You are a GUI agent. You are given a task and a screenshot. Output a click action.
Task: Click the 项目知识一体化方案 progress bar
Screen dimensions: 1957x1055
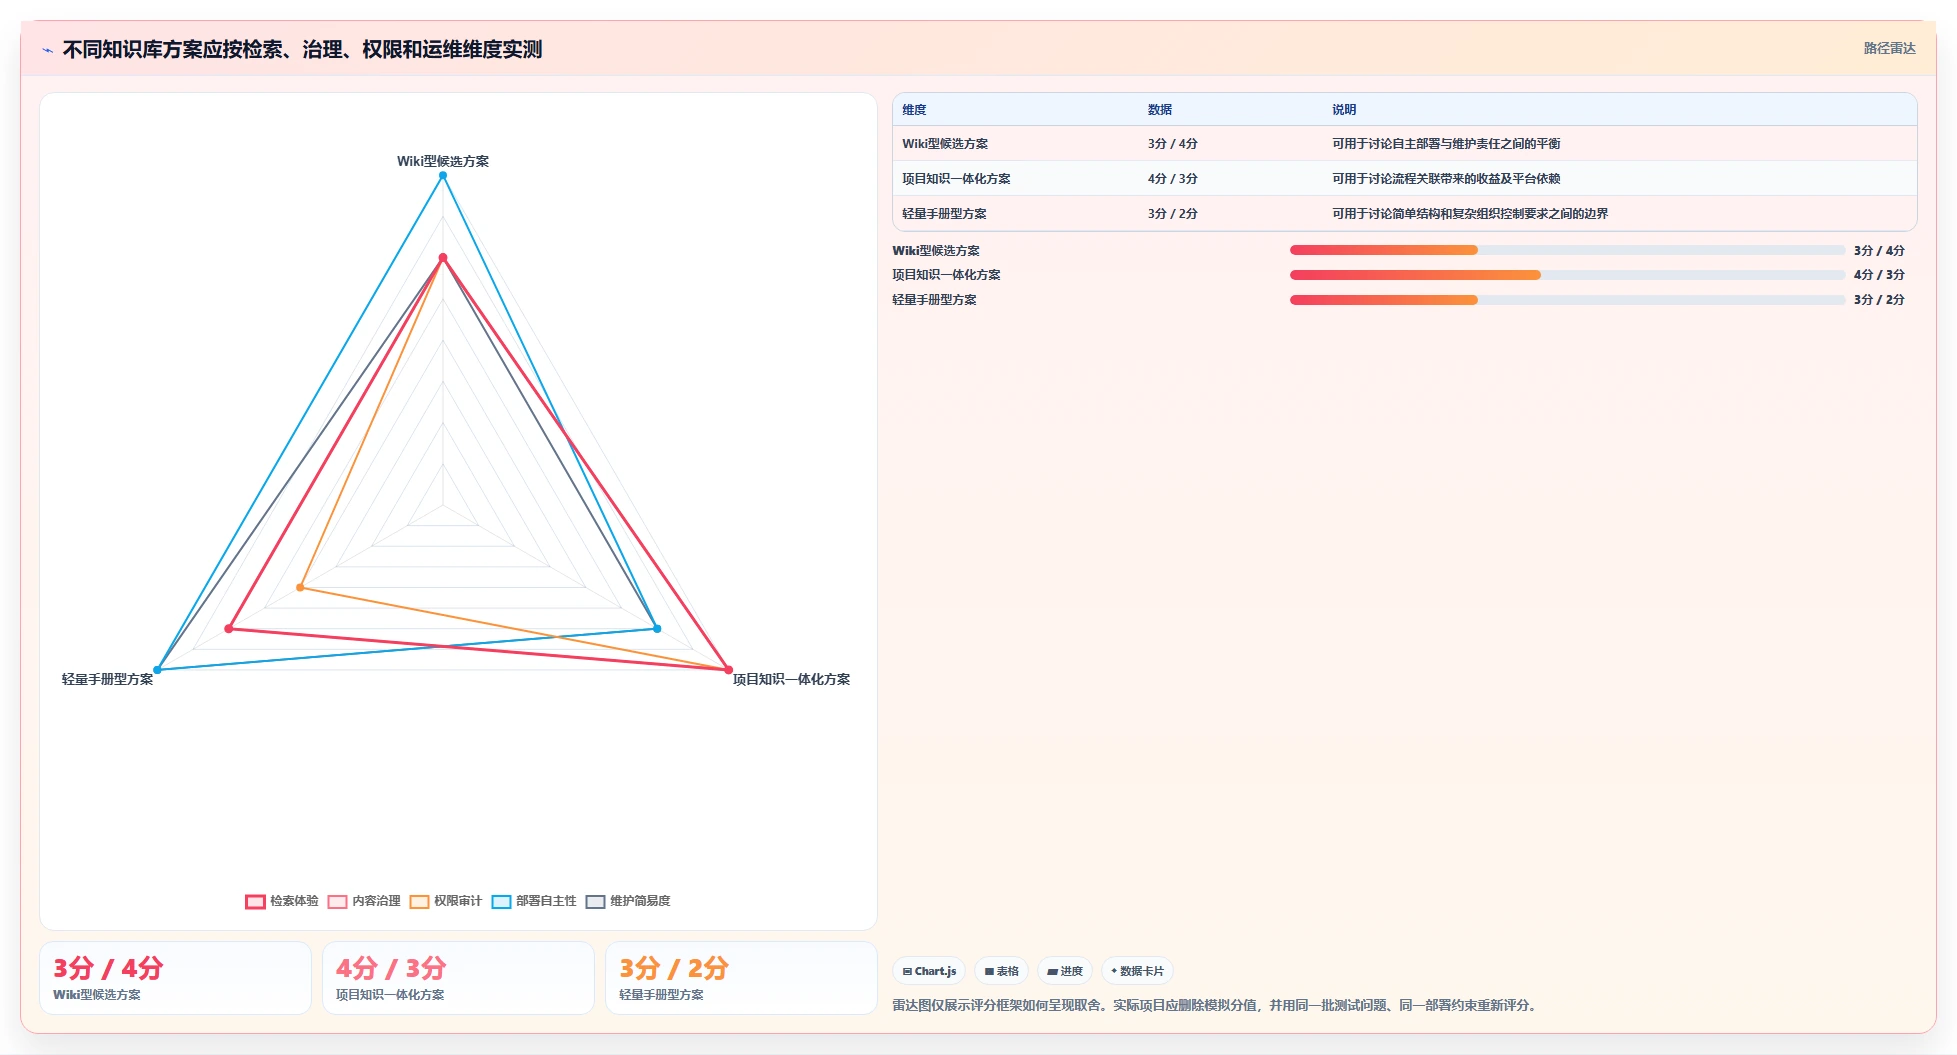point(1567,275)
